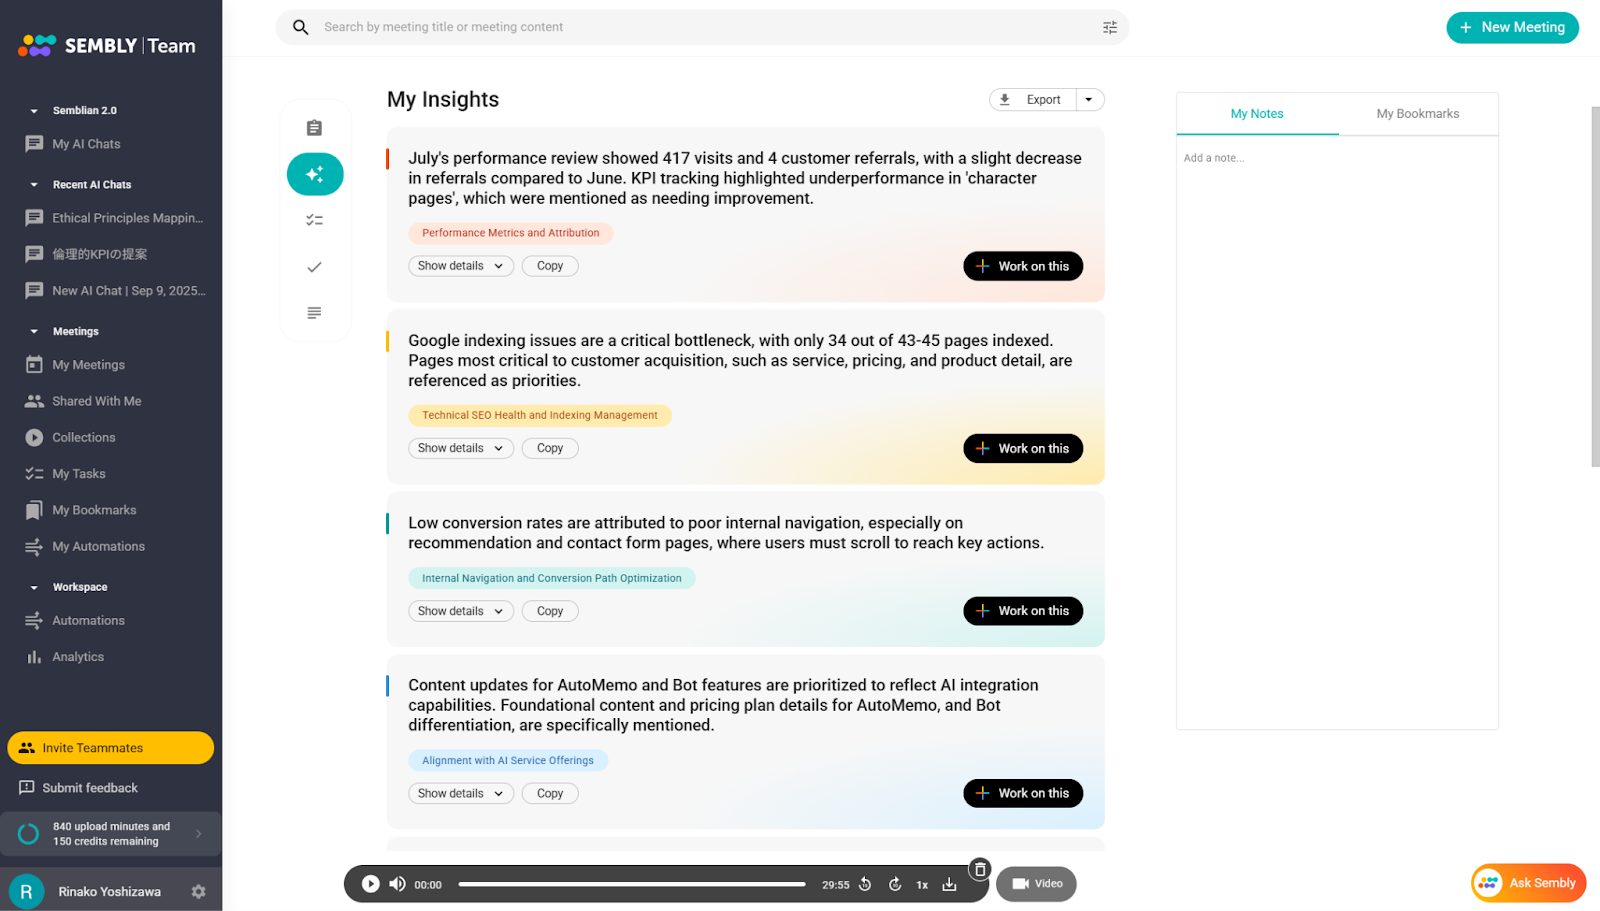Image resolution: width=1600 pixels, height=911 pixels.
Task: Open the Export dropdown arrow
Action: tap(1089, 100)
